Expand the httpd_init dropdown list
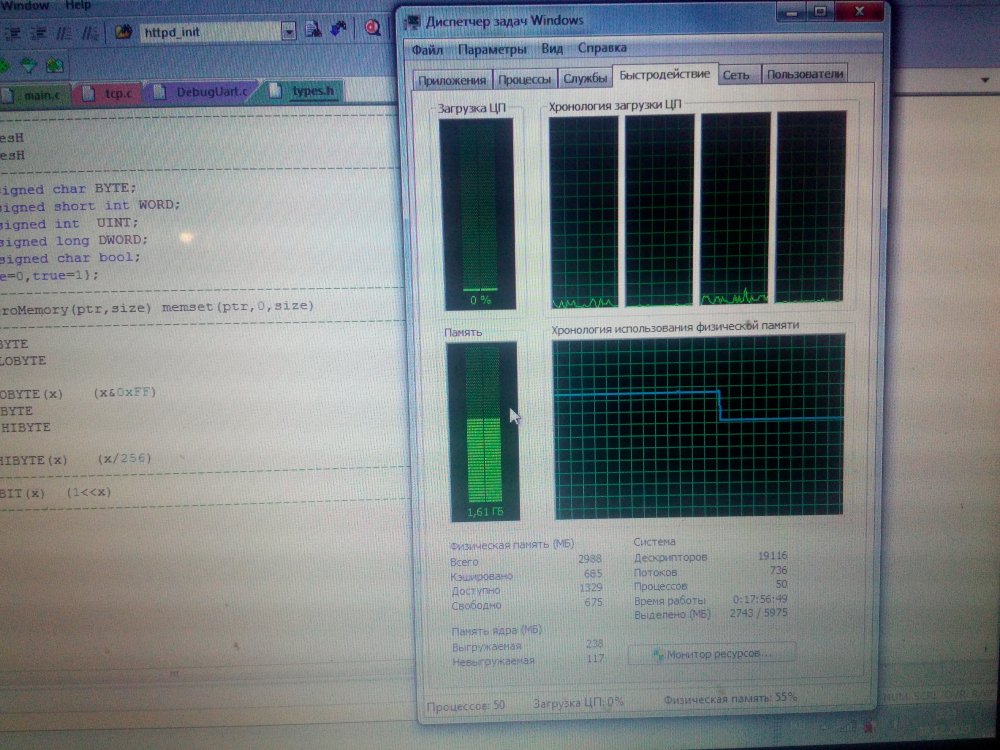Screen dimensions: 1000x750 [x=288, y=31]
